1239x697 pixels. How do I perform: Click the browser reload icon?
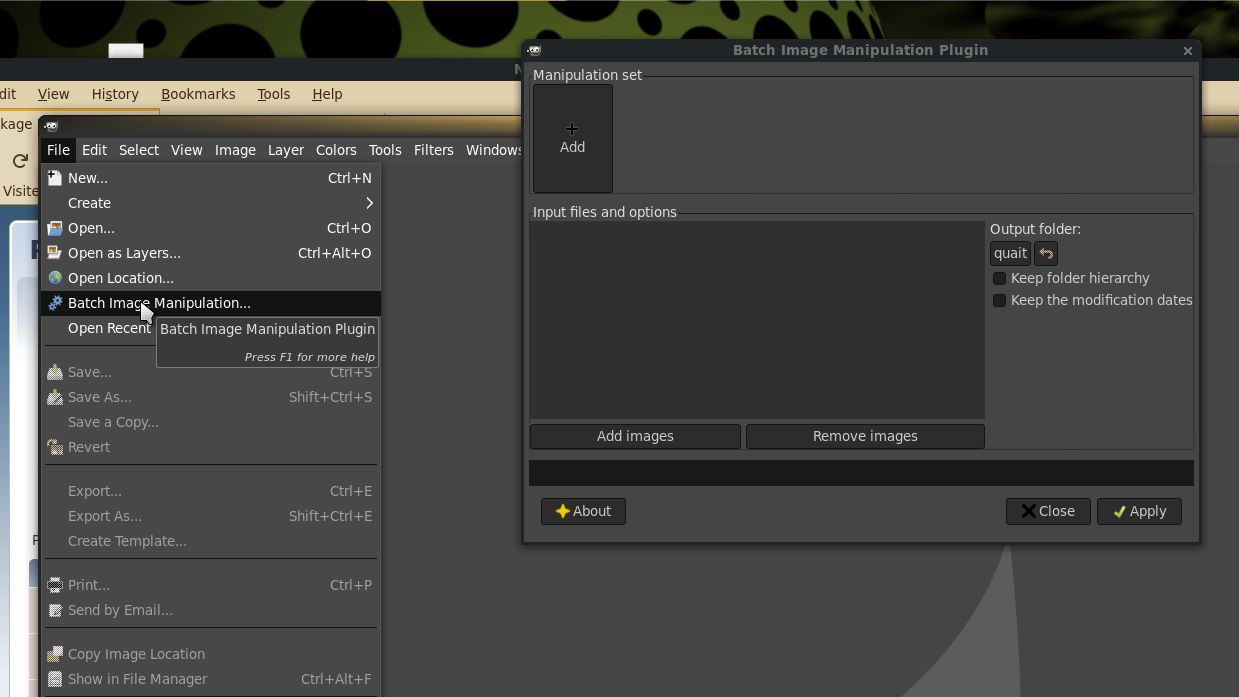click(20, 161)
